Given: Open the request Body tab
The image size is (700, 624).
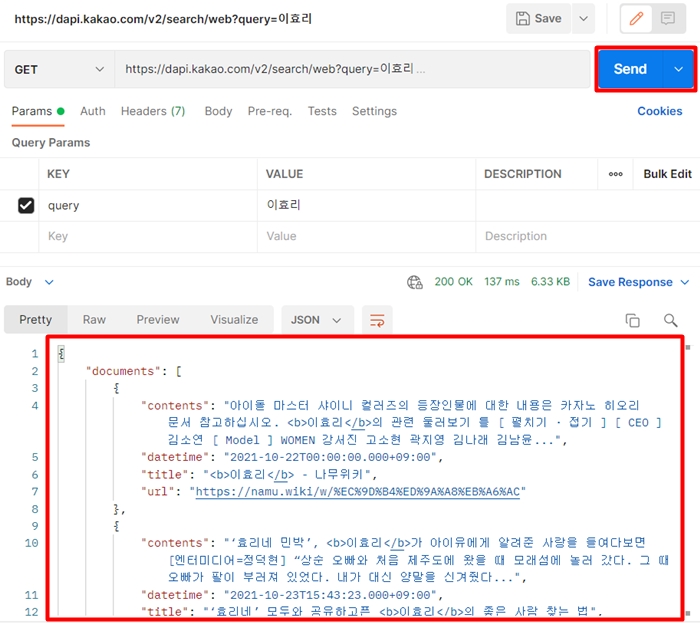Looking at the screenshot, I should (x=218, y=111).
